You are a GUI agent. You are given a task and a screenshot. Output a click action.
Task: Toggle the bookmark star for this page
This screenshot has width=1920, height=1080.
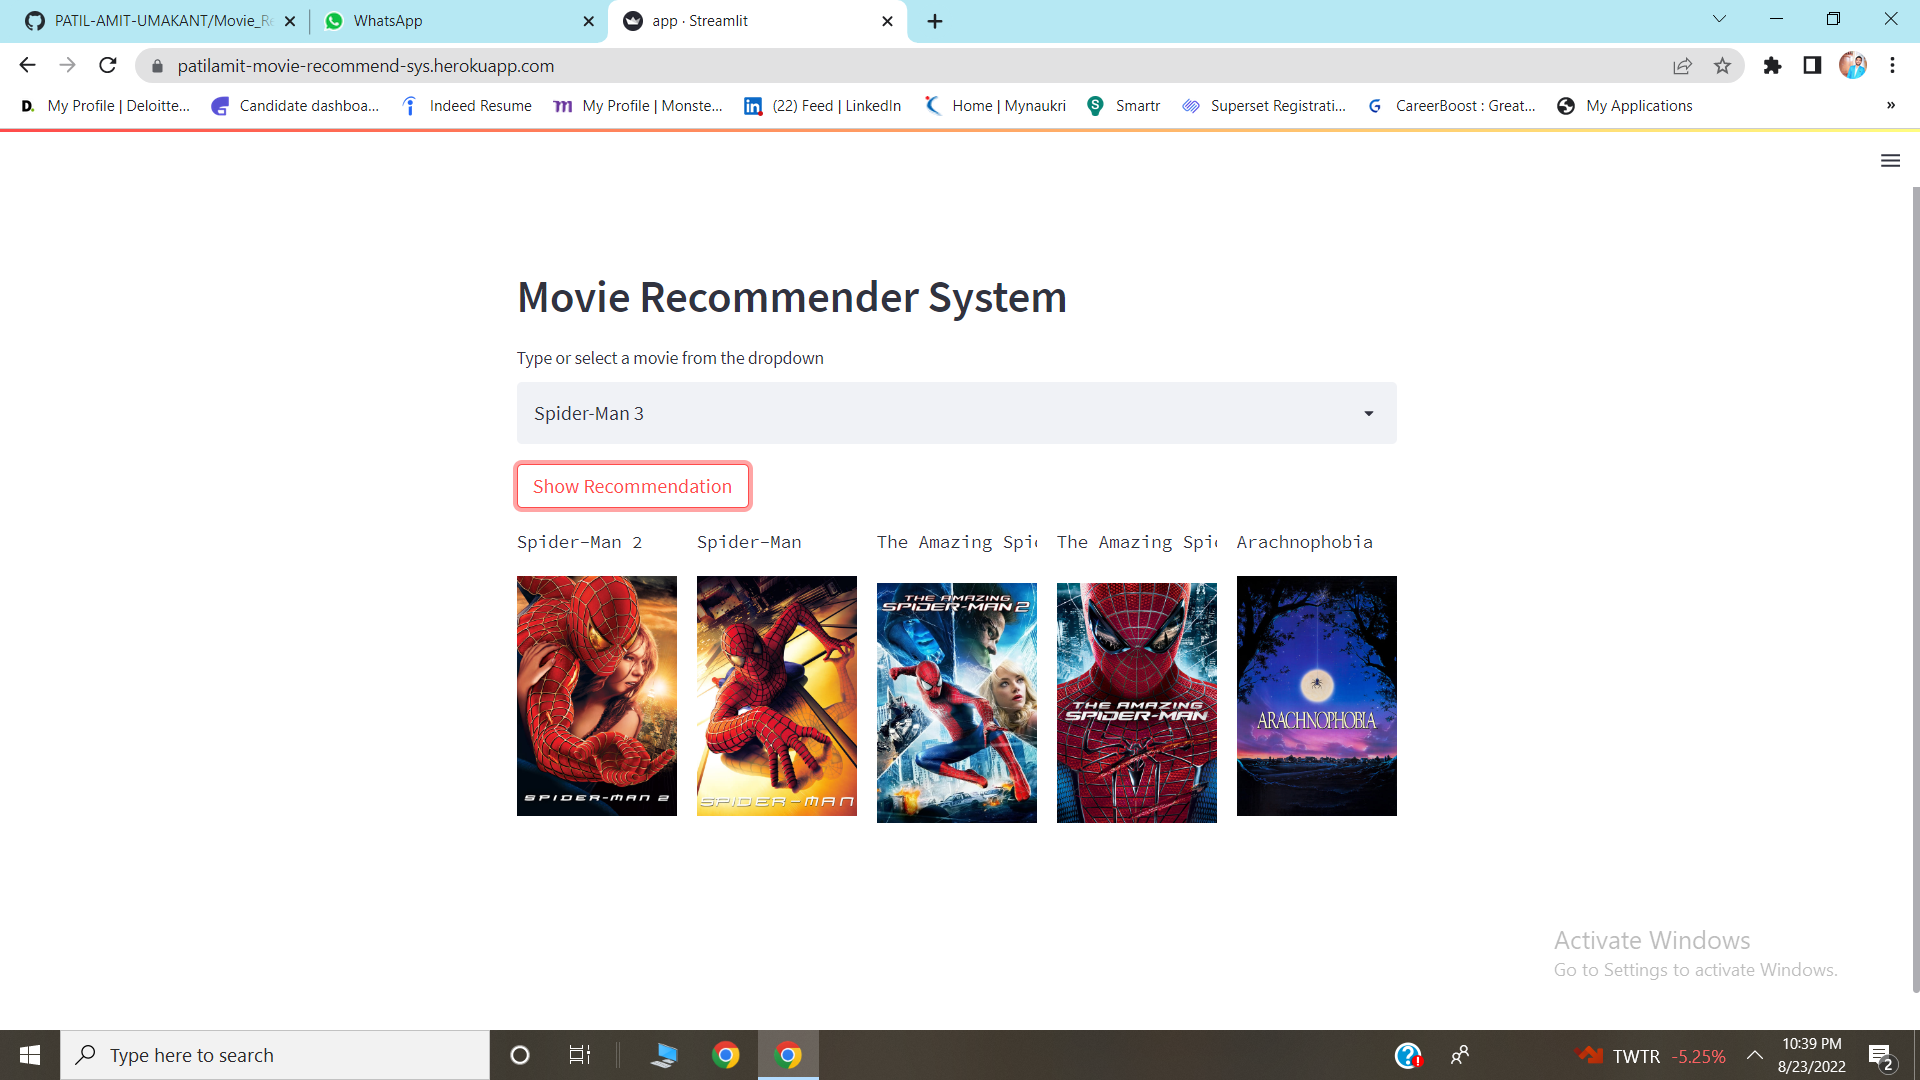[x=1722, y=65]
